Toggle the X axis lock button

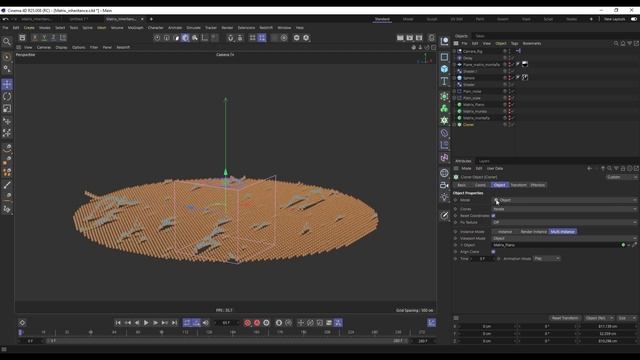click(35, 38)
